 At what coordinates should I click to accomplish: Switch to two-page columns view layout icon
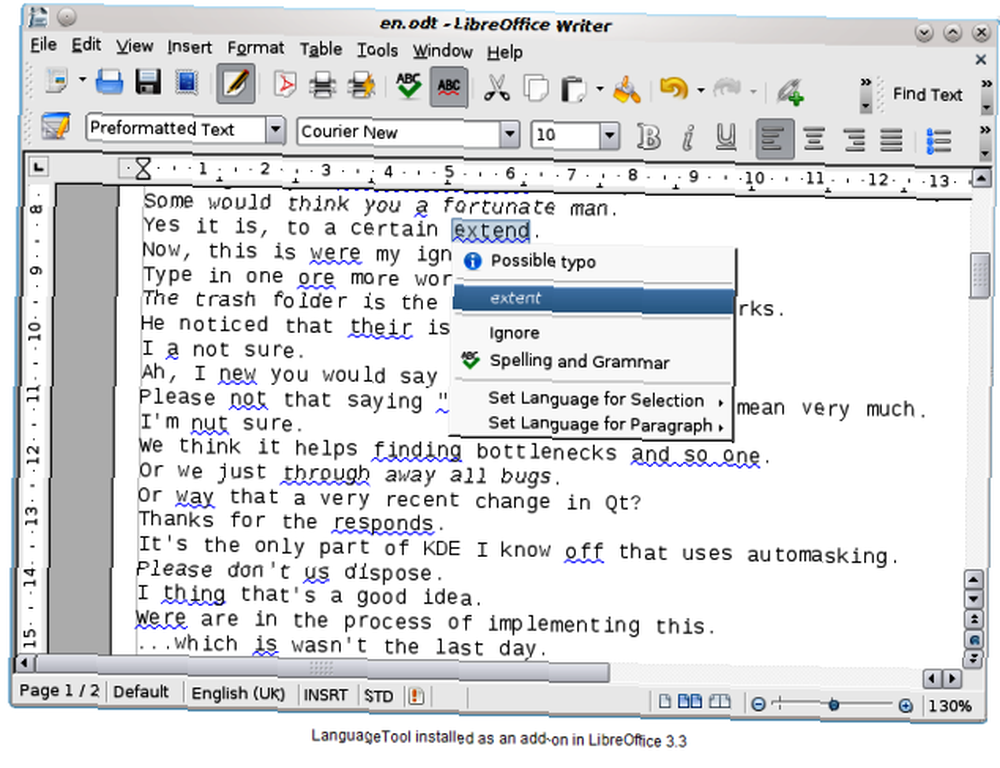[x=690, y=702]
